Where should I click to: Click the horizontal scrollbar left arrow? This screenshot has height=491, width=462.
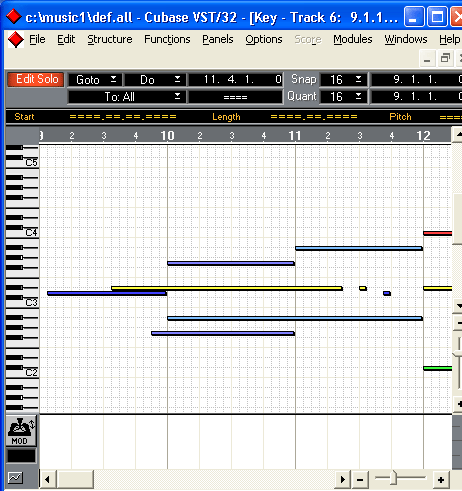pyautogui.click(x=48, y=480)
